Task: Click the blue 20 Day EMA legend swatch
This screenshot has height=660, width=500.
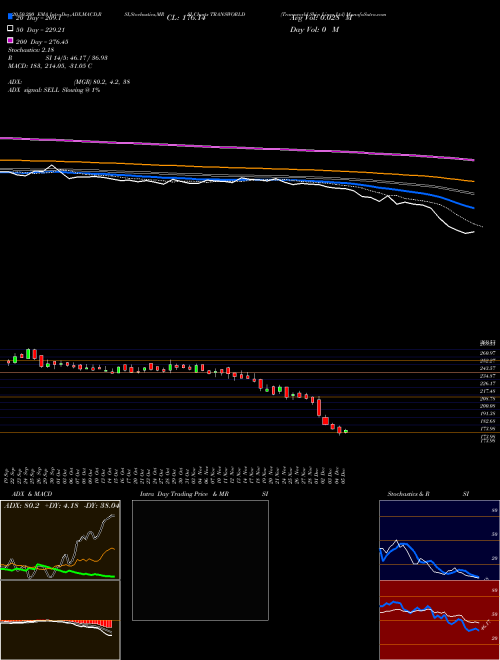Action: 11,16
